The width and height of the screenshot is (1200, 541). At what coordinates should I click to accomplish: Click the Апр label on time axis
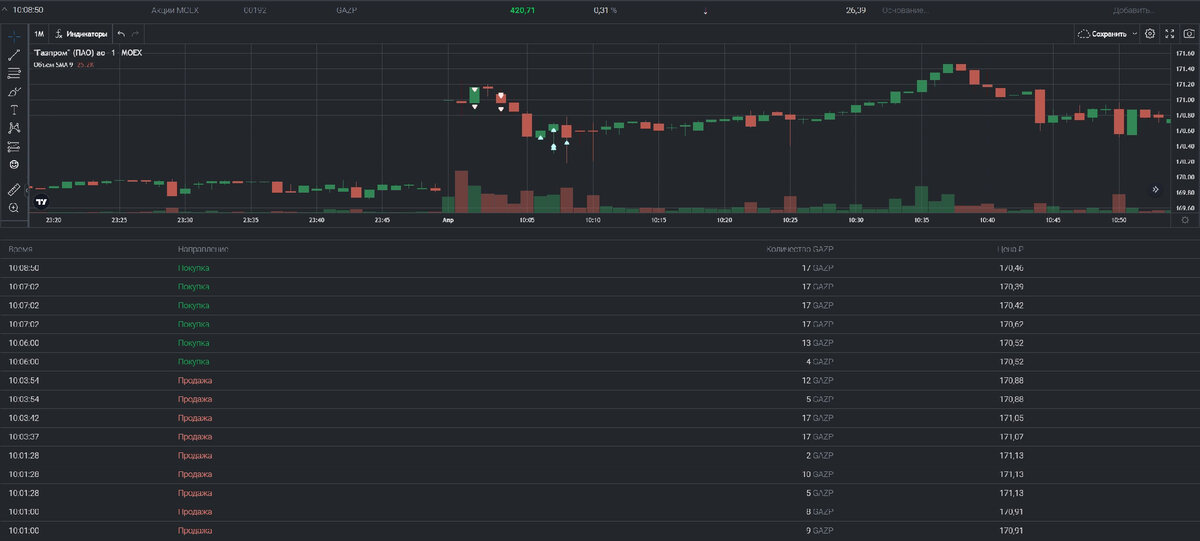(x=448, y=220)
